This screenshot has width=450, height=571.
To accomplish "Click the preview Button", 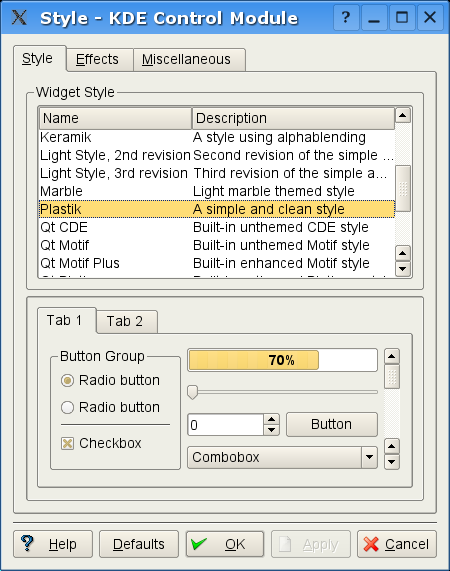I will (x=332, y=424).
